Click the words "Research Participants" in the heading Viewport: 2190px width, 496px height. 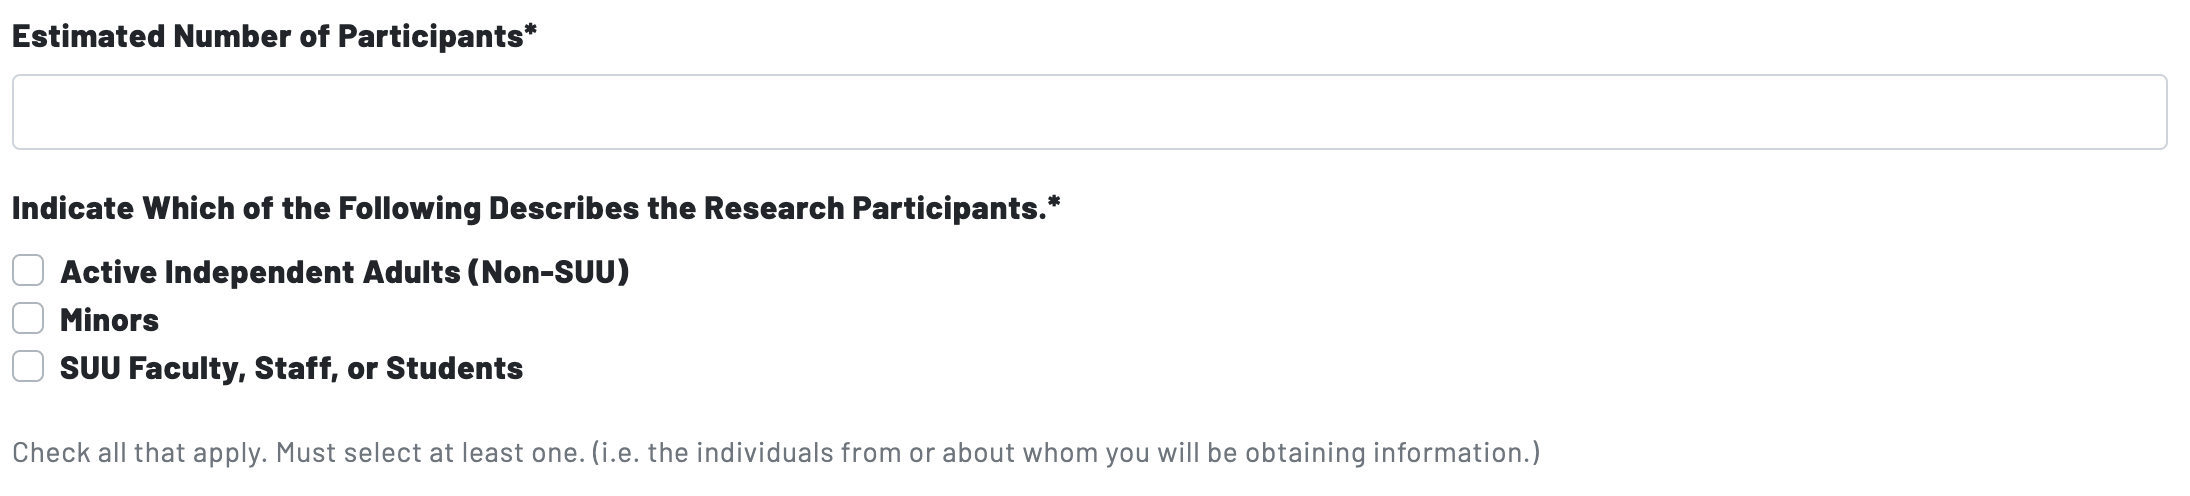[x=871, y=208]
